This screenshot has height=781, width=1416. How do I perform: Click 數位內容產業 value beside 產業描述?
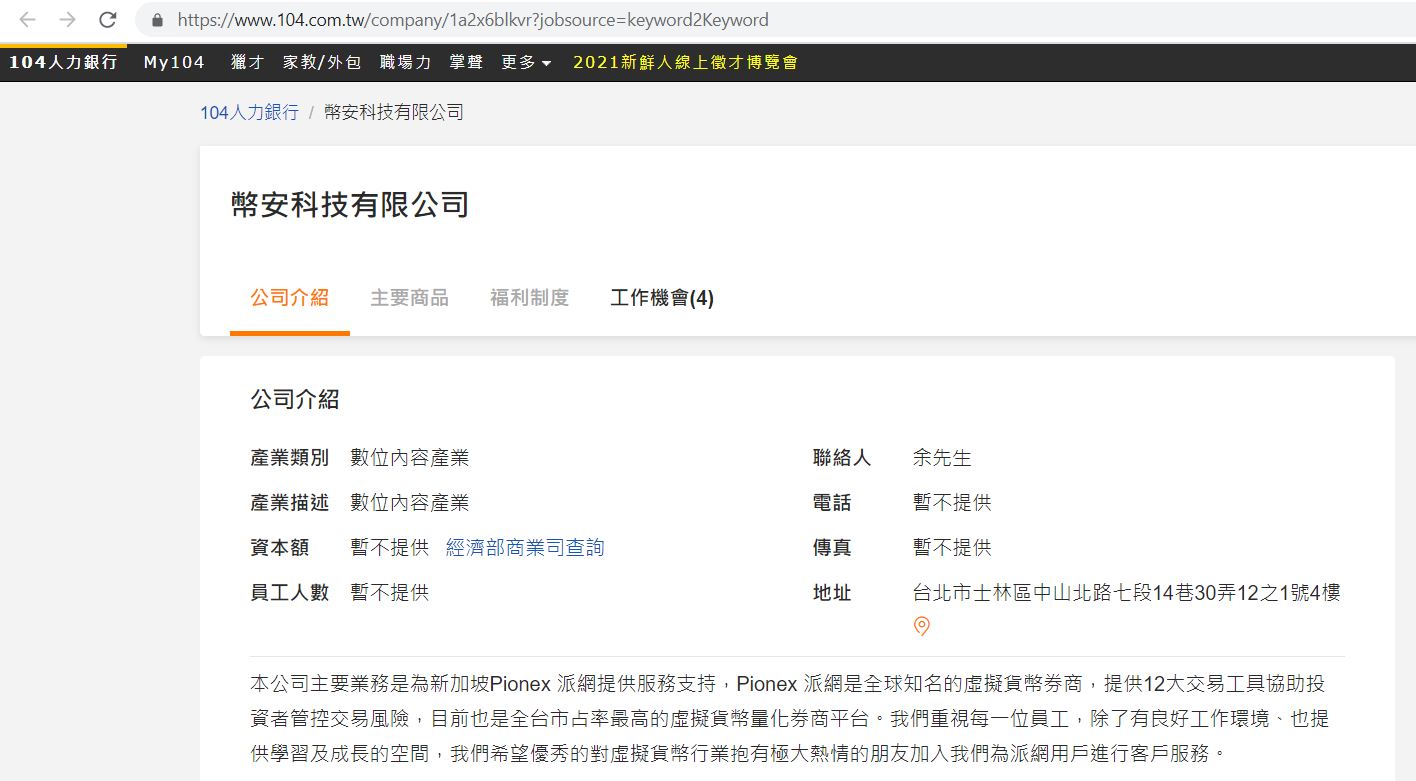pos(410,503)
